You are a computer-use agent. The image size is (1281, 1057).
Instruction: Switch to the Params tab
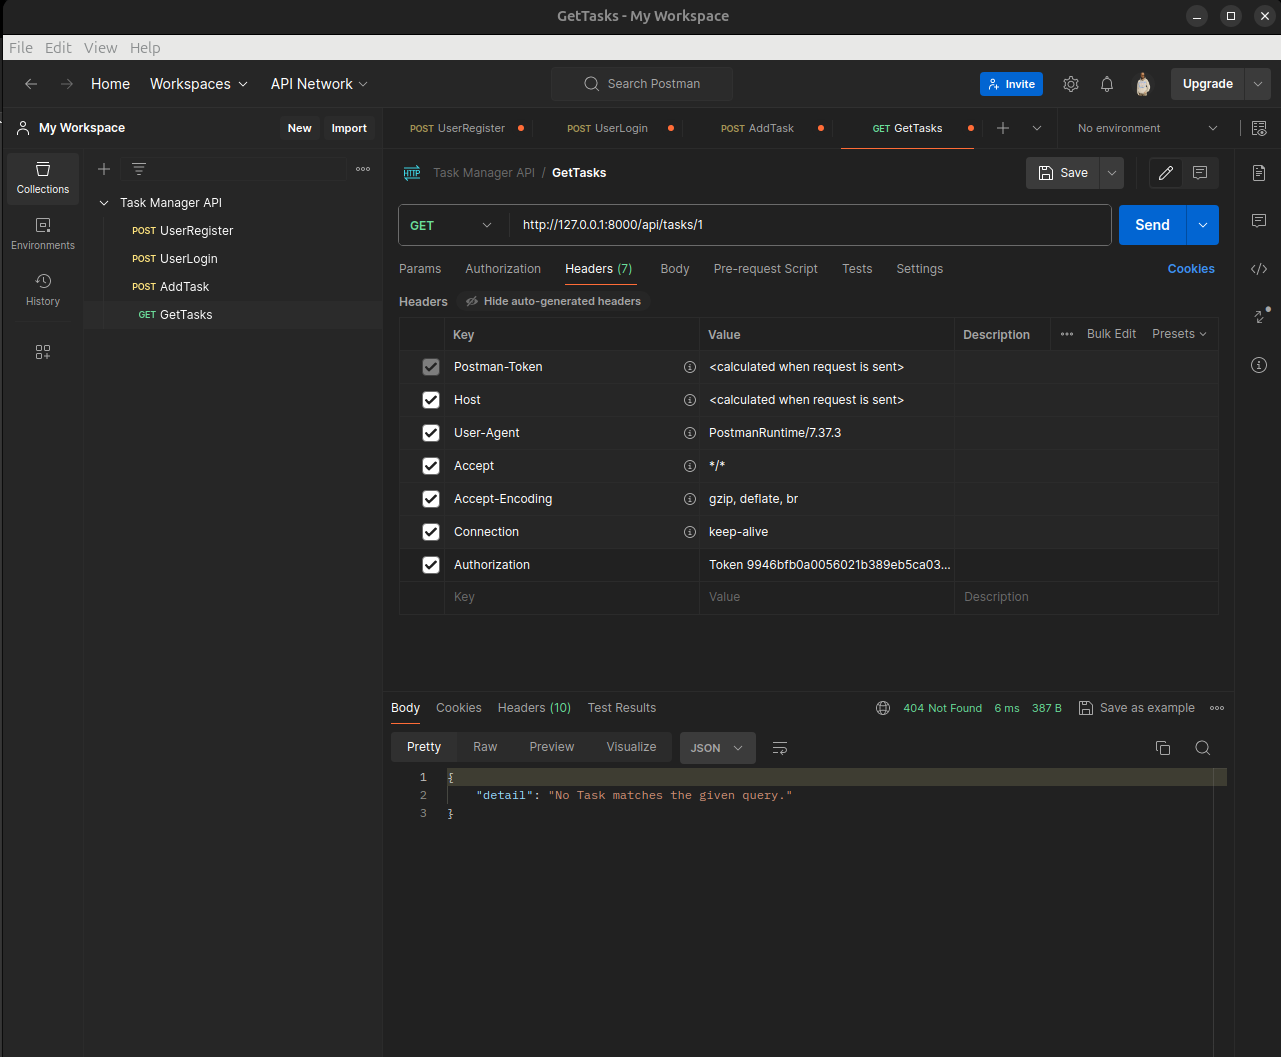(x=420, y=269)
